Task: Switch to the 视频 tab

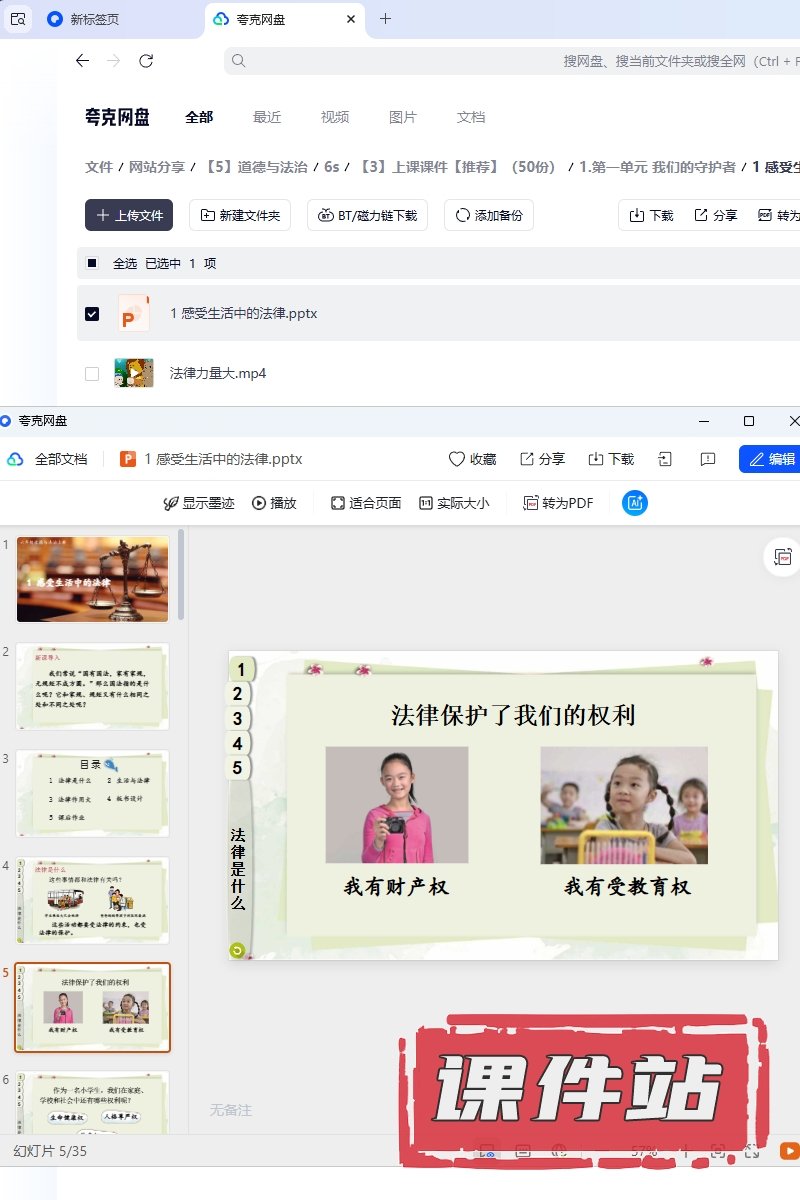Action: point(335,117)
